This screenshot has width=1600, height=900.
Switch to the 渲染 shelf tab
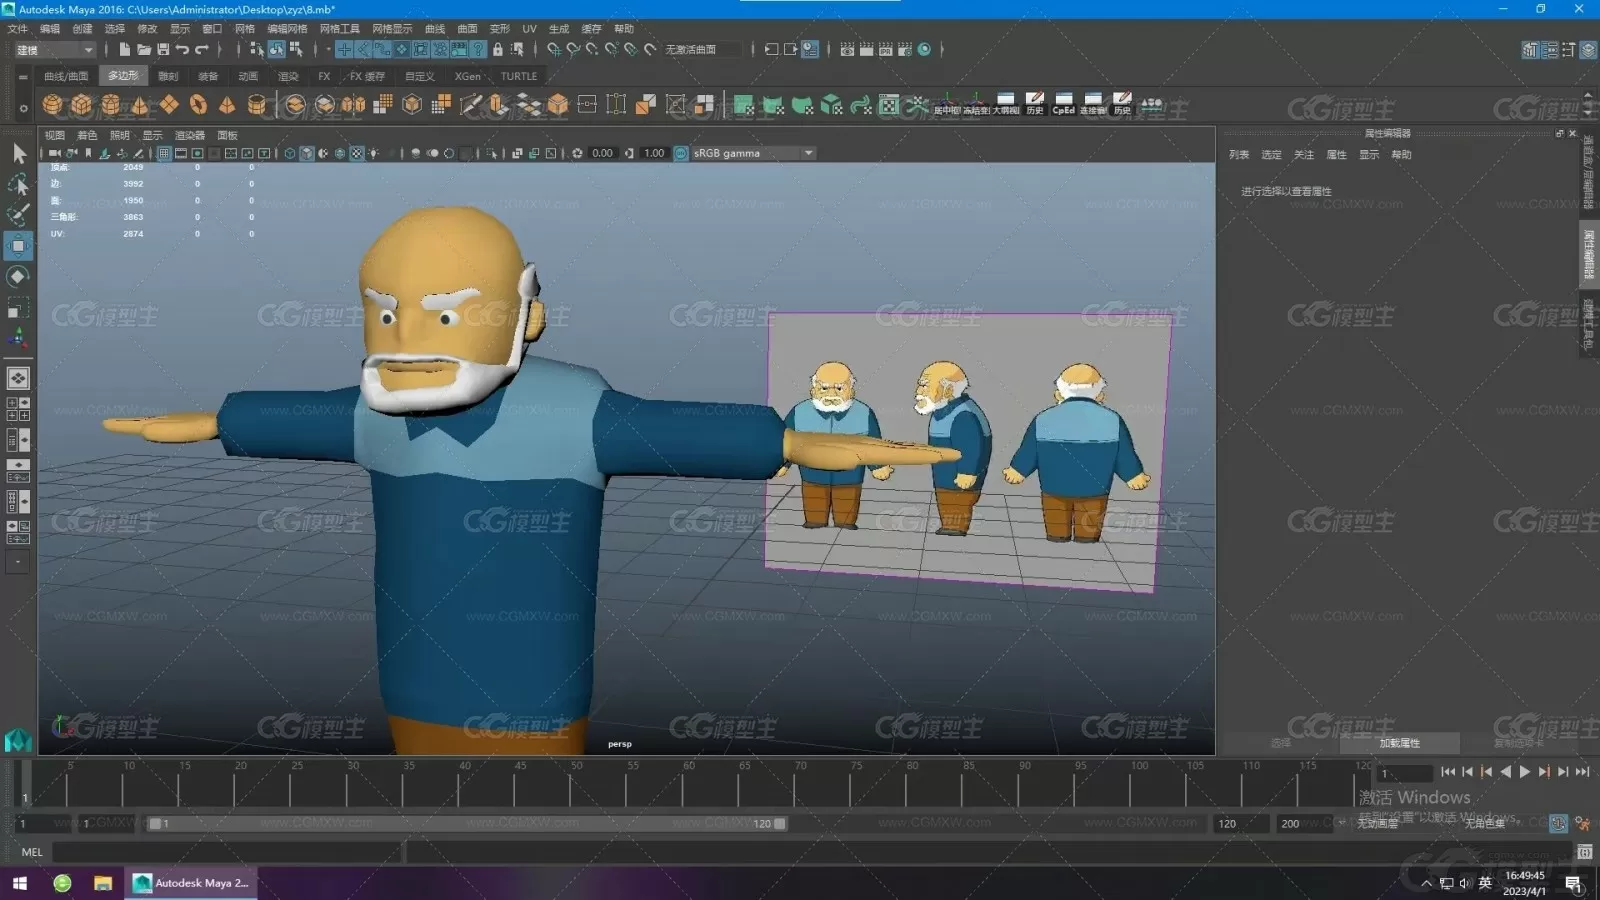[x=288, y=76]
